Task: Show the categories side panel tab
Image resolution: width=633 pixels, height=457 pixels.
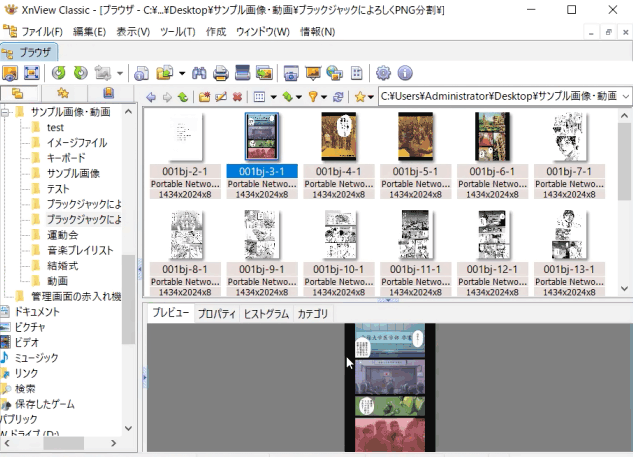Action: 108,93
